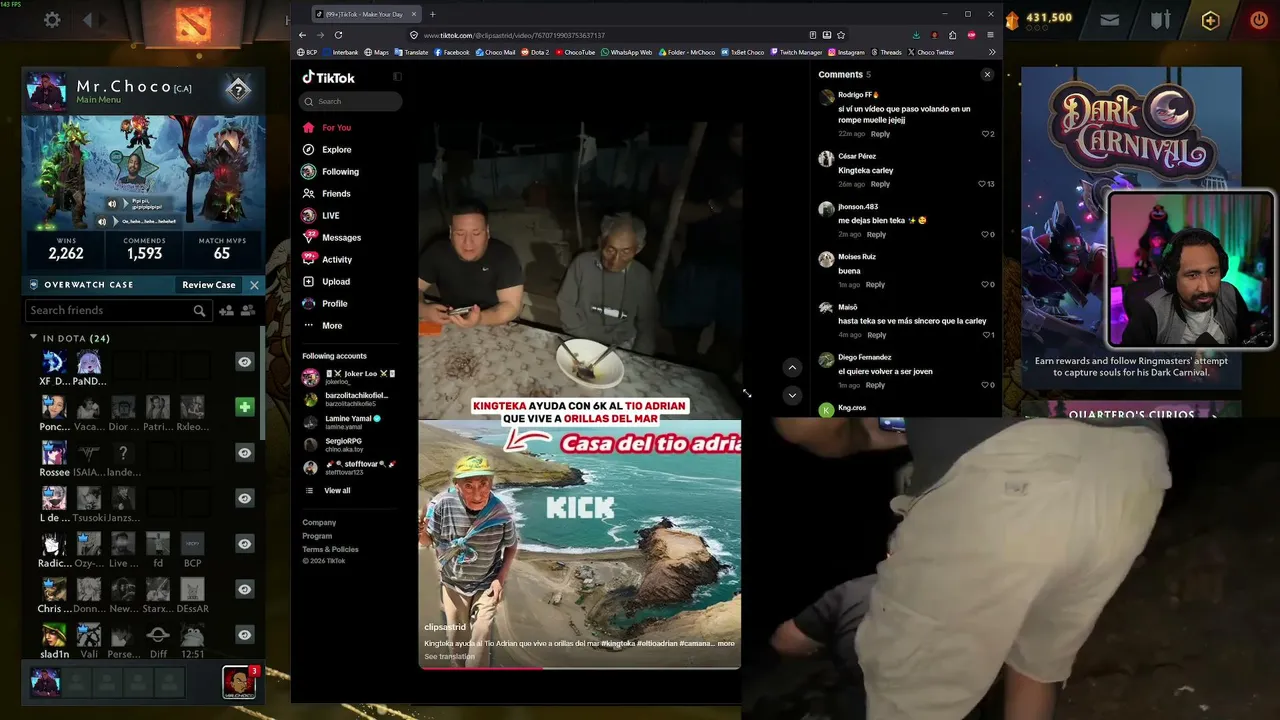
Task: Open TikTok Following feed
Action: [x=340, y=172]
